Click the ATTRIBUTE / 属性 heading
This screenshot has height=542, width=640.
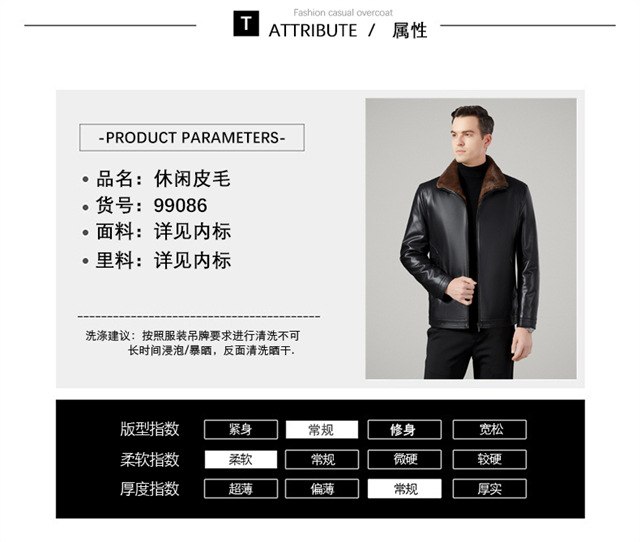(x=348, y=31)
